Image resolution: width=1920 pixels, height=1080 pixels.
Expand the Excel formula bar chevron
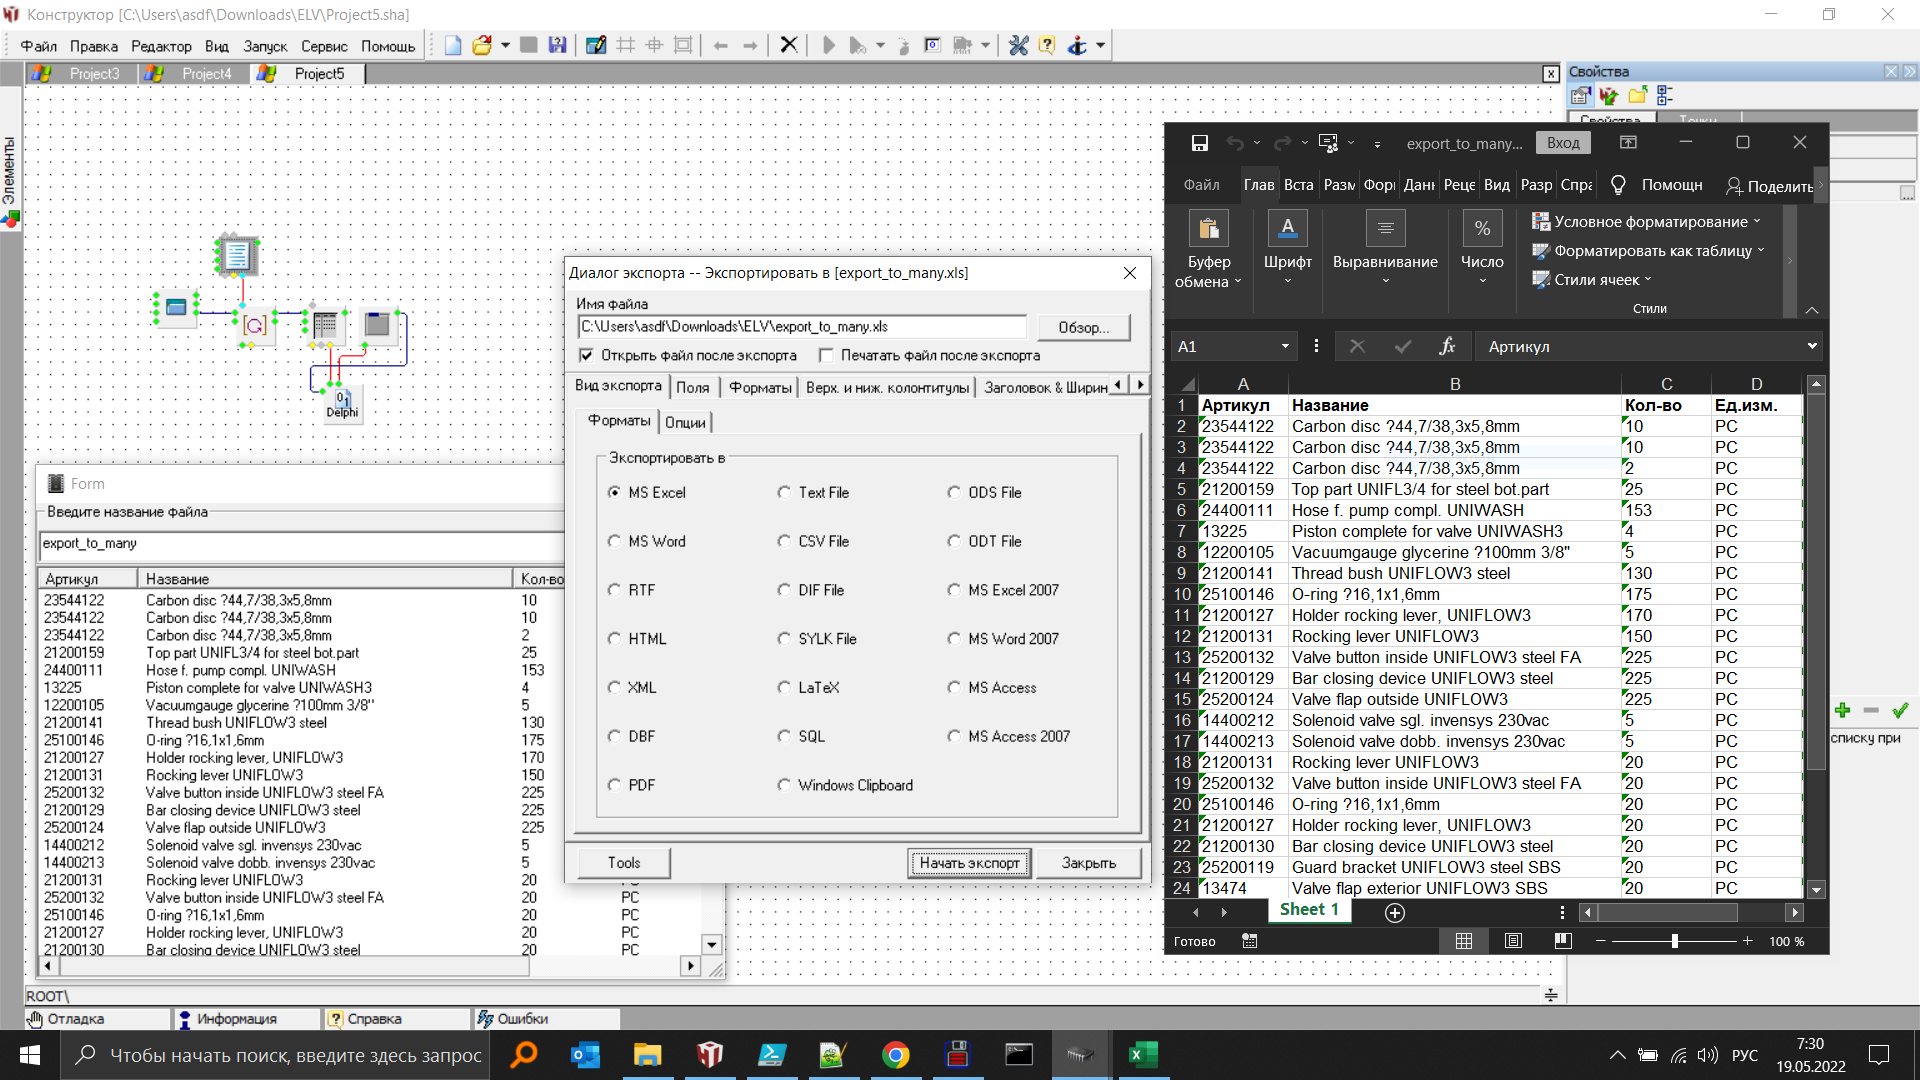coord(1812,346)
